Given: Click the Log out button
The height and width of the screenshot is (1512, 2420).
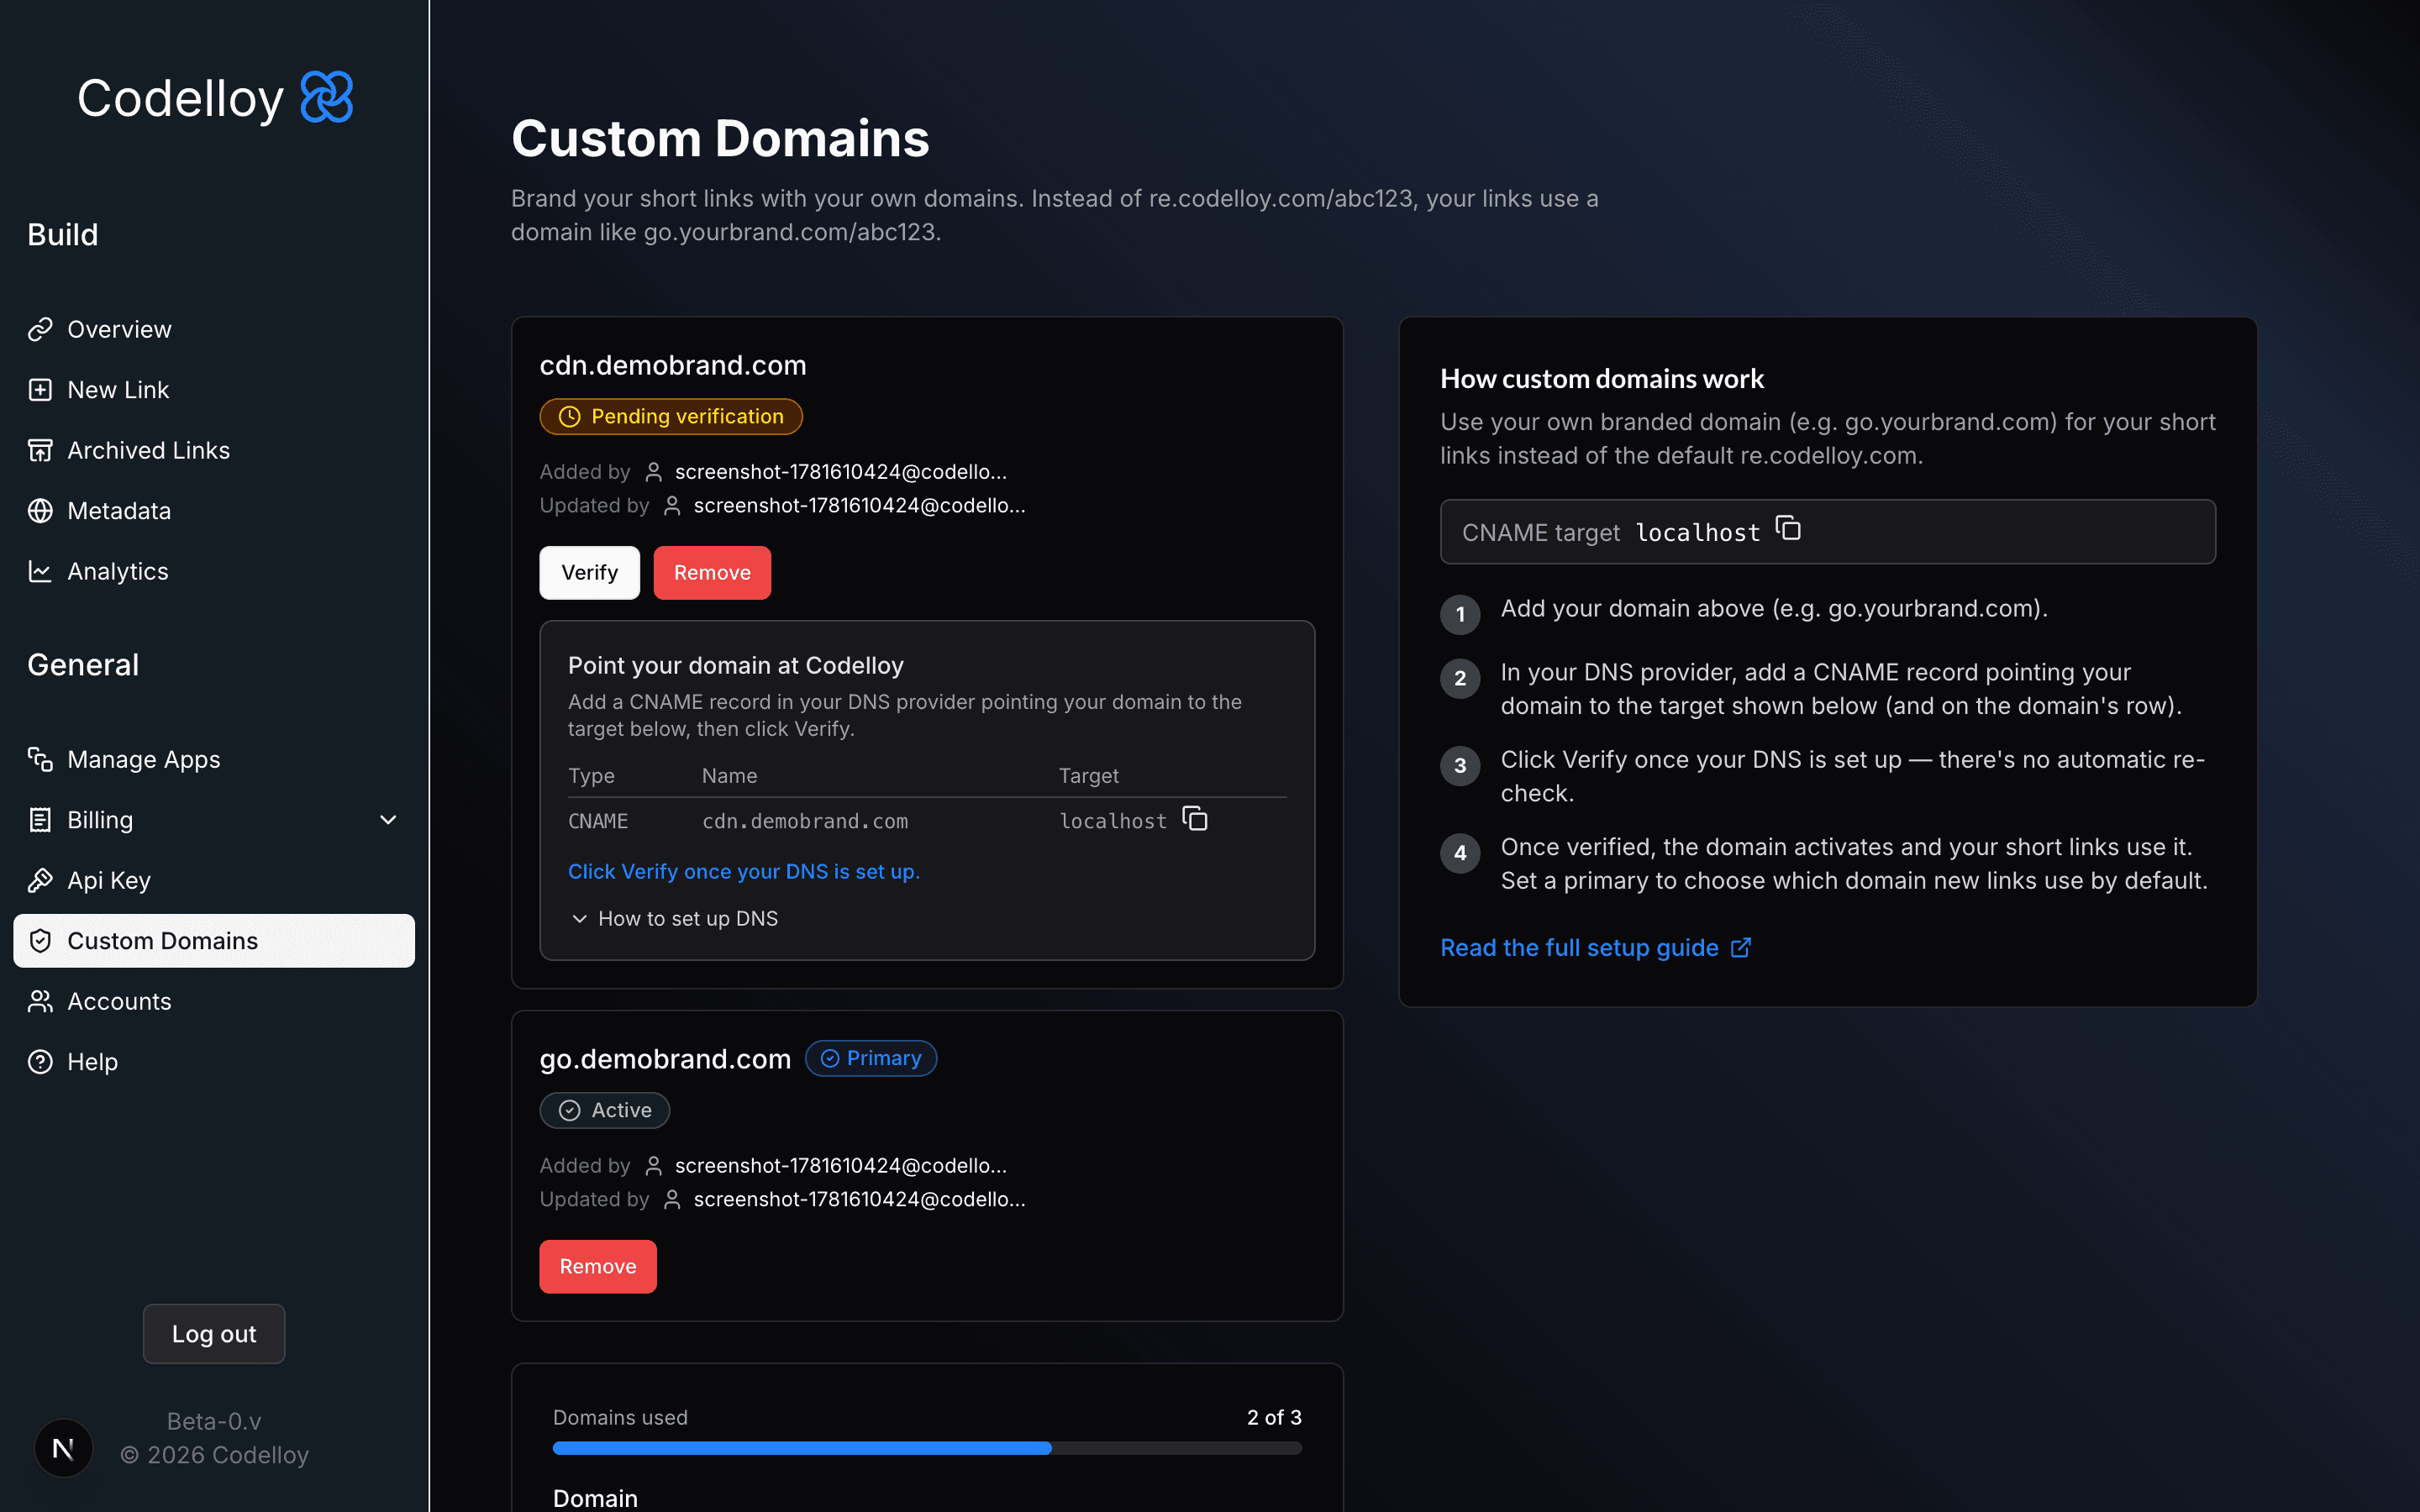Looking at the screenshot, I should (214, 1334).
